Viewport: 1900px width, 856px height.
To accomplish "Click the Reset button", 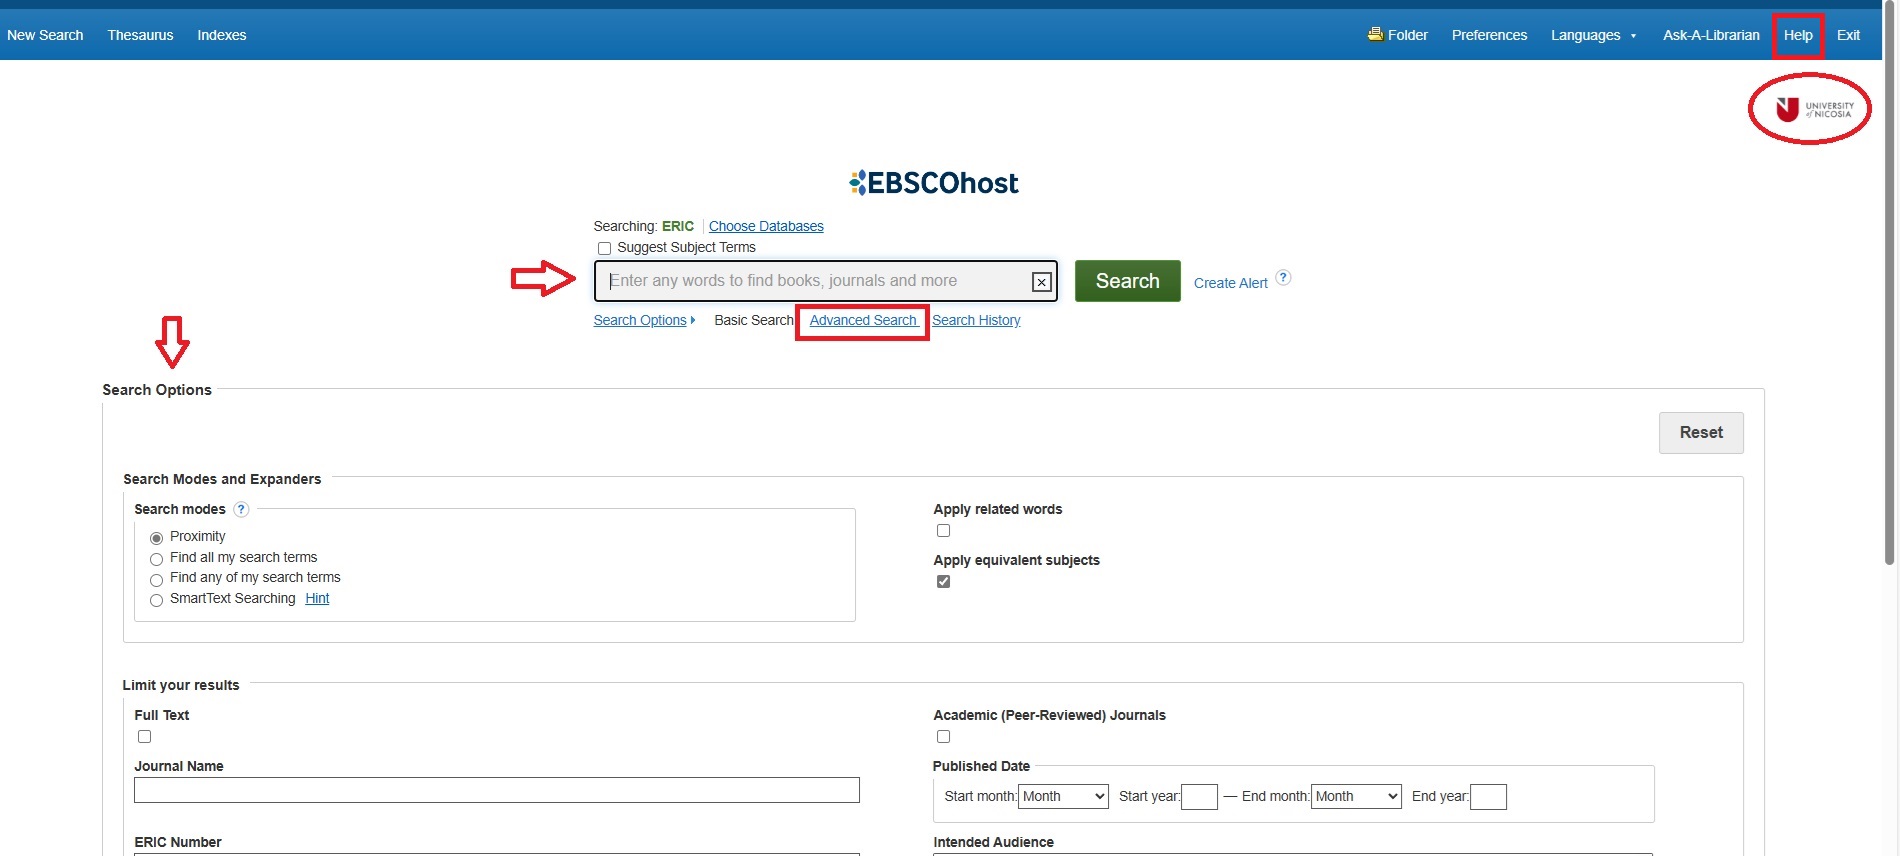I will point(1701,433).
